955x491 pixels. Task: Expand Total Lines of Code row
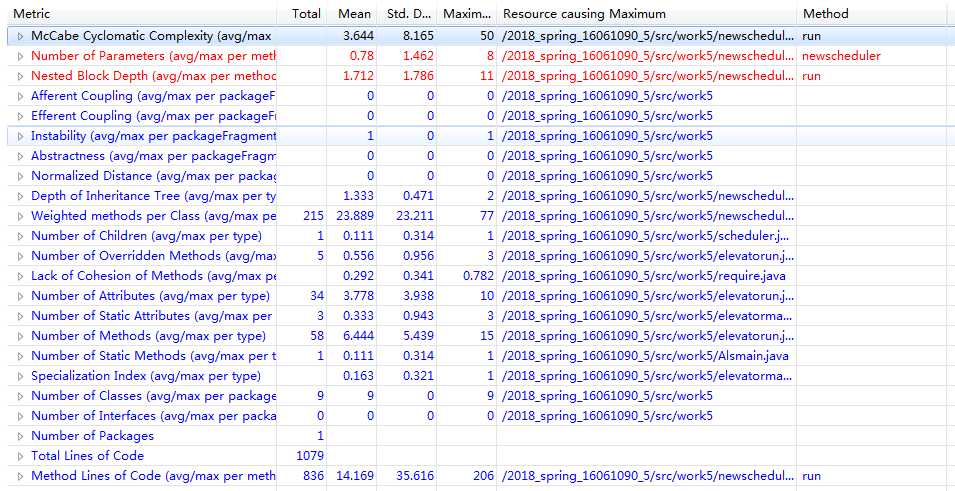(21, 456)
